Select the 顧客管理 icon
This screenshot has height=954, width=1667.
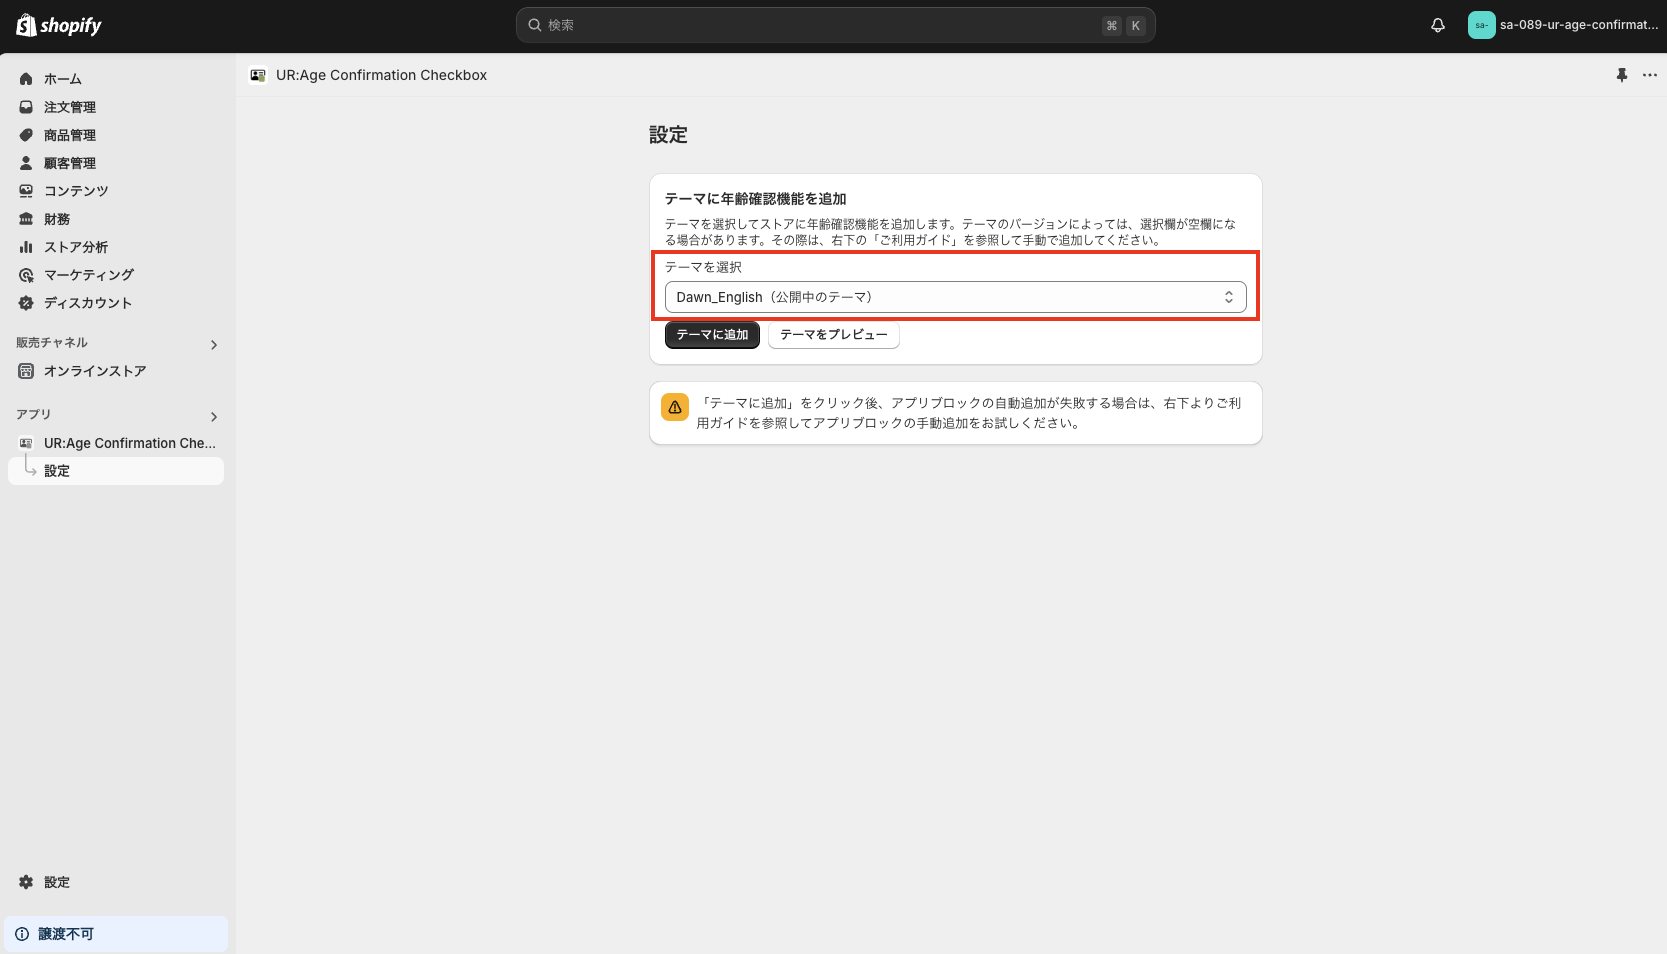(25, 163)
